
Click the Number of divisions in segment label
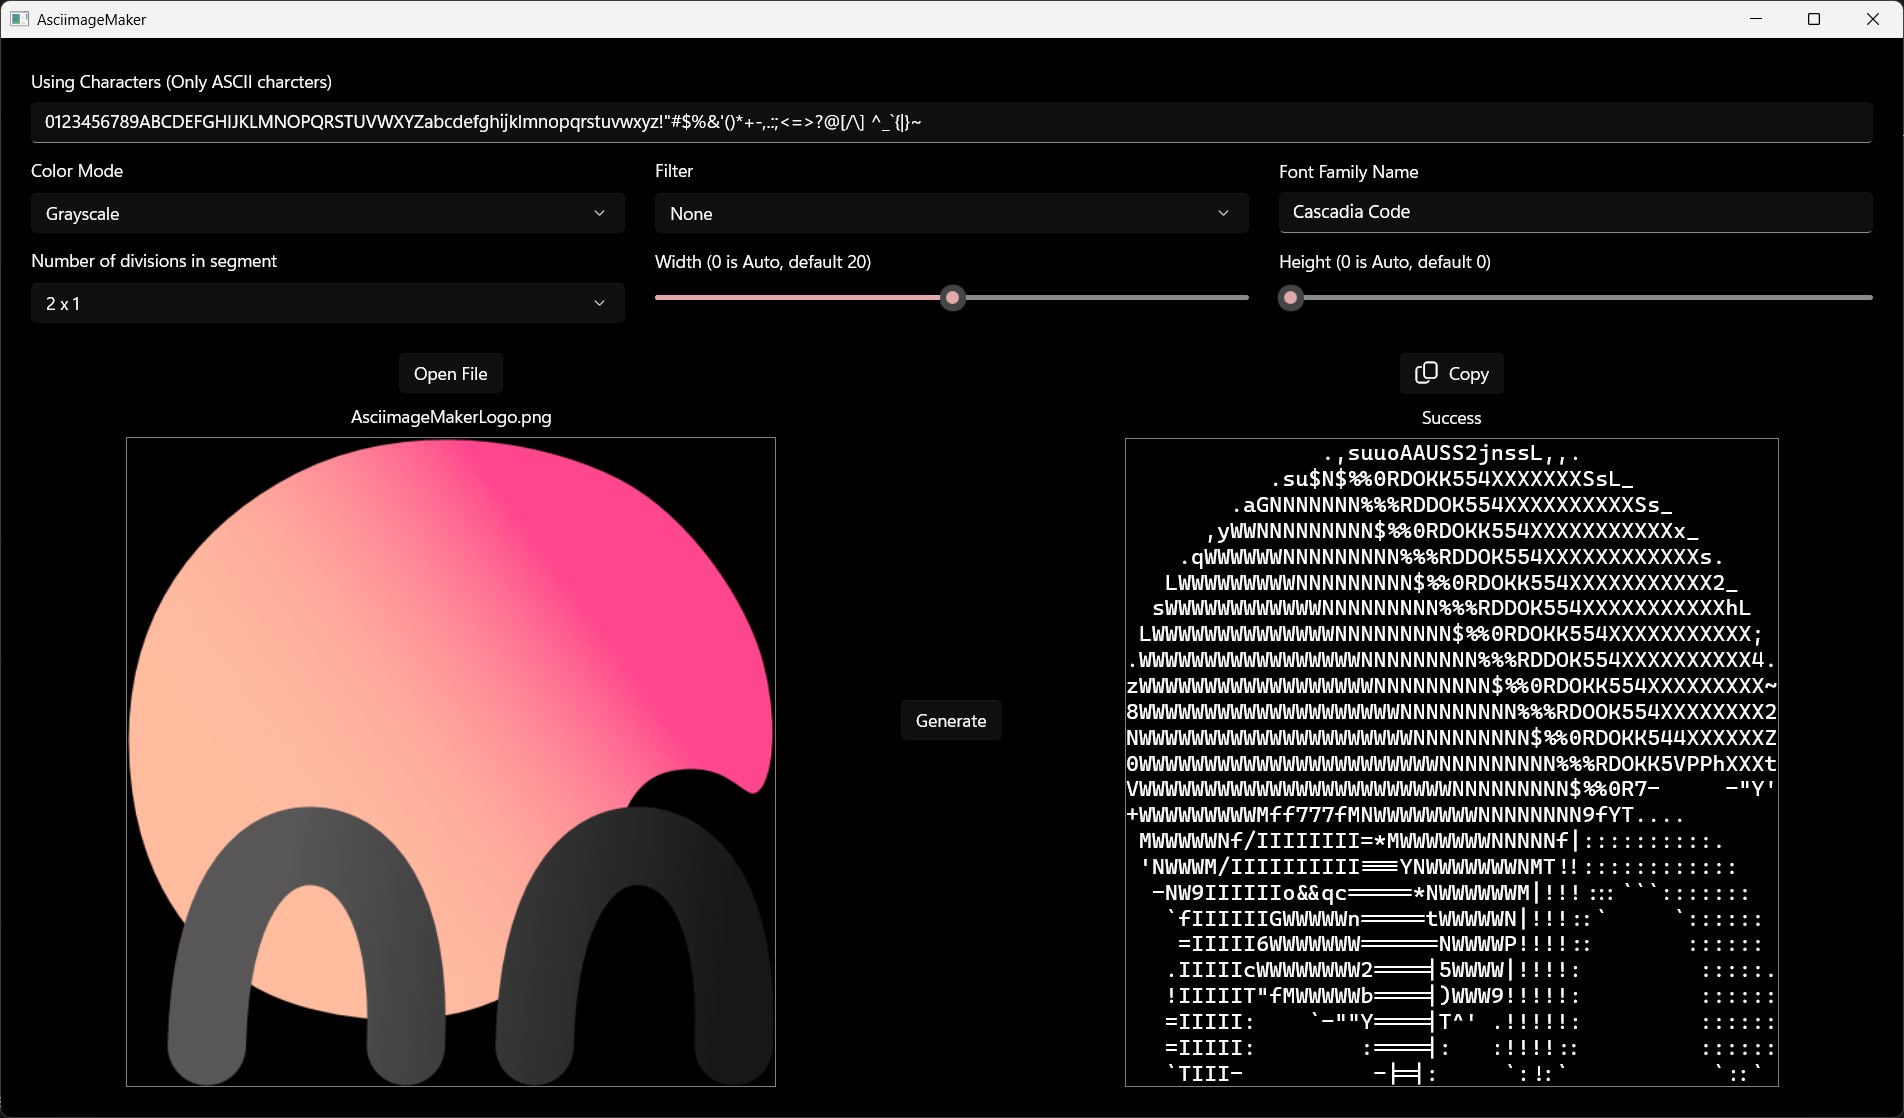[154, 261]
